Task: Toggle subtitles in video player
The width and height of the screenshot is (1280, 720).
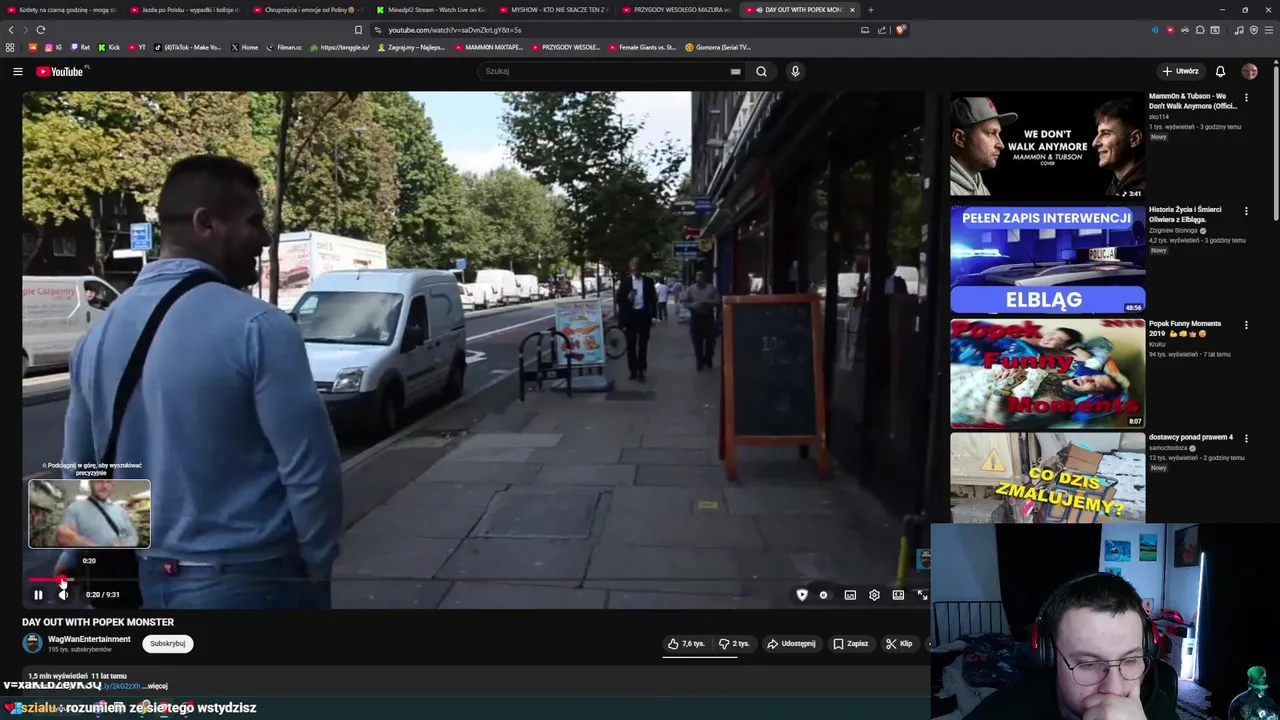Action: coord(850,595)
